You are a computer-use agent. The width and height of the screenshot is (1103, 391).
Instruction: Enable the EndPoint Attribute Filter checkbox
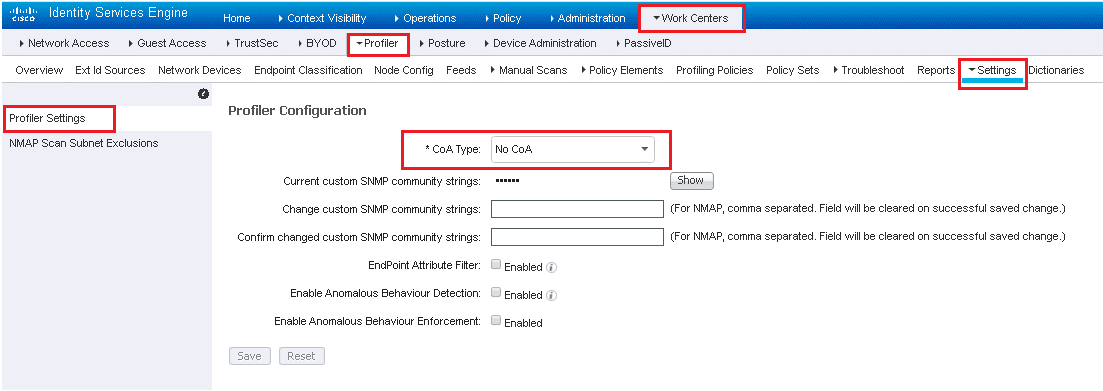pyautogui.click(x=496, y=265)
